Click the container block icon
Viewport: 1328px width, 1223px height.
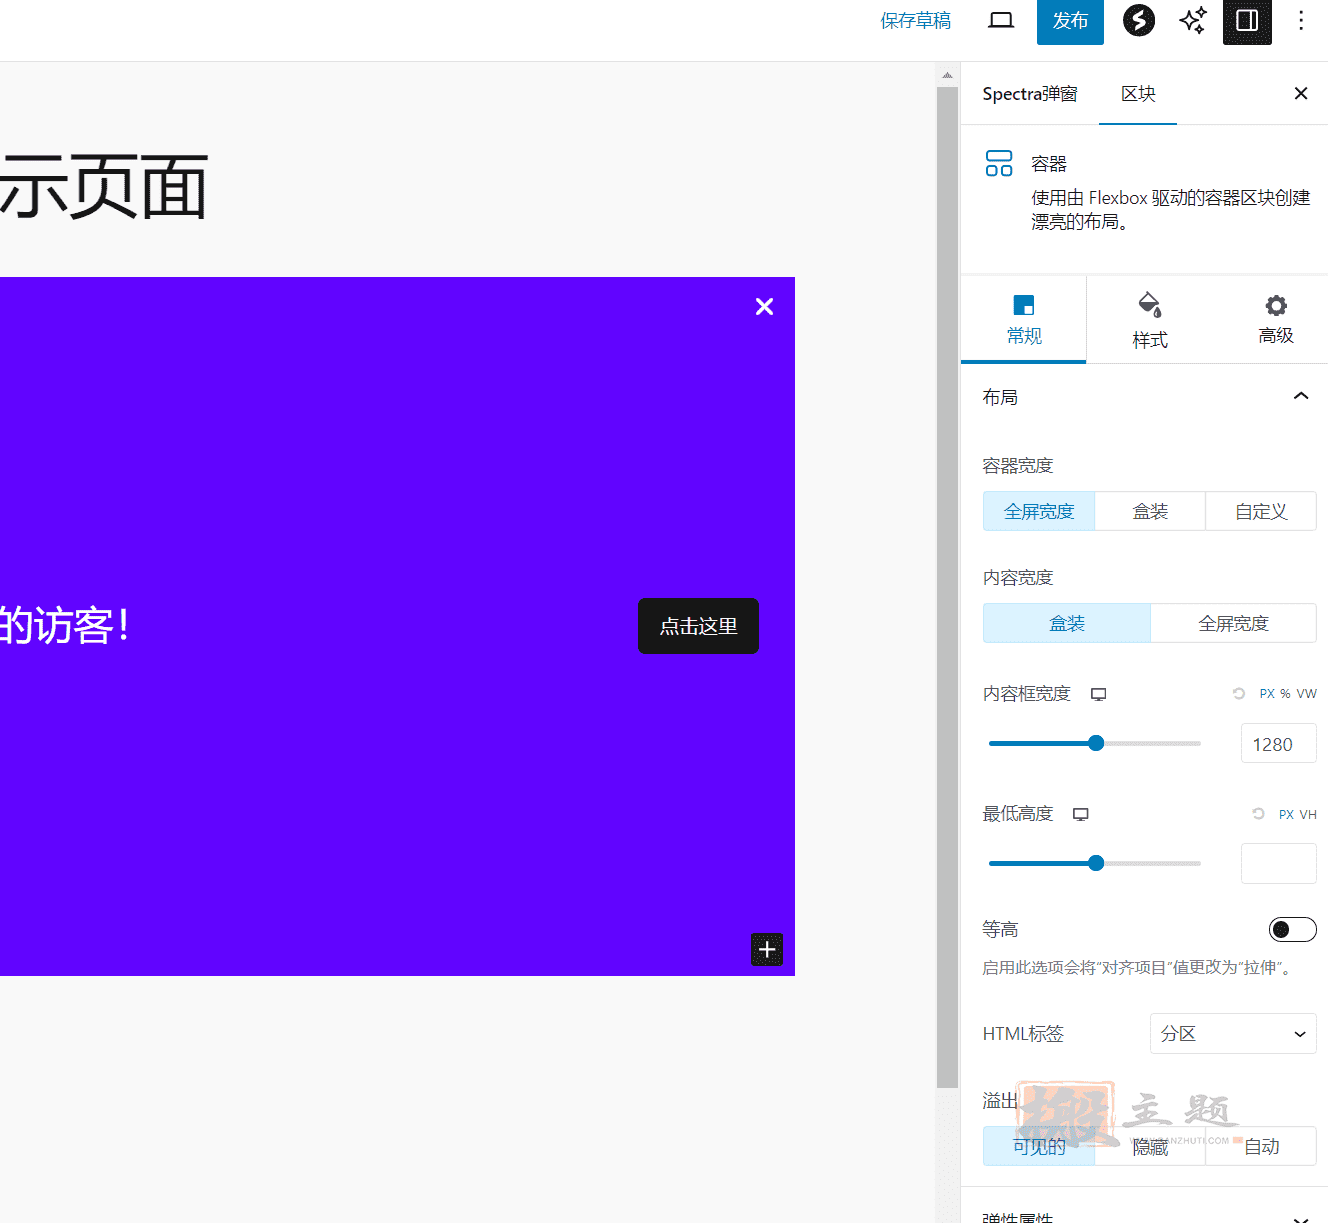999,163
